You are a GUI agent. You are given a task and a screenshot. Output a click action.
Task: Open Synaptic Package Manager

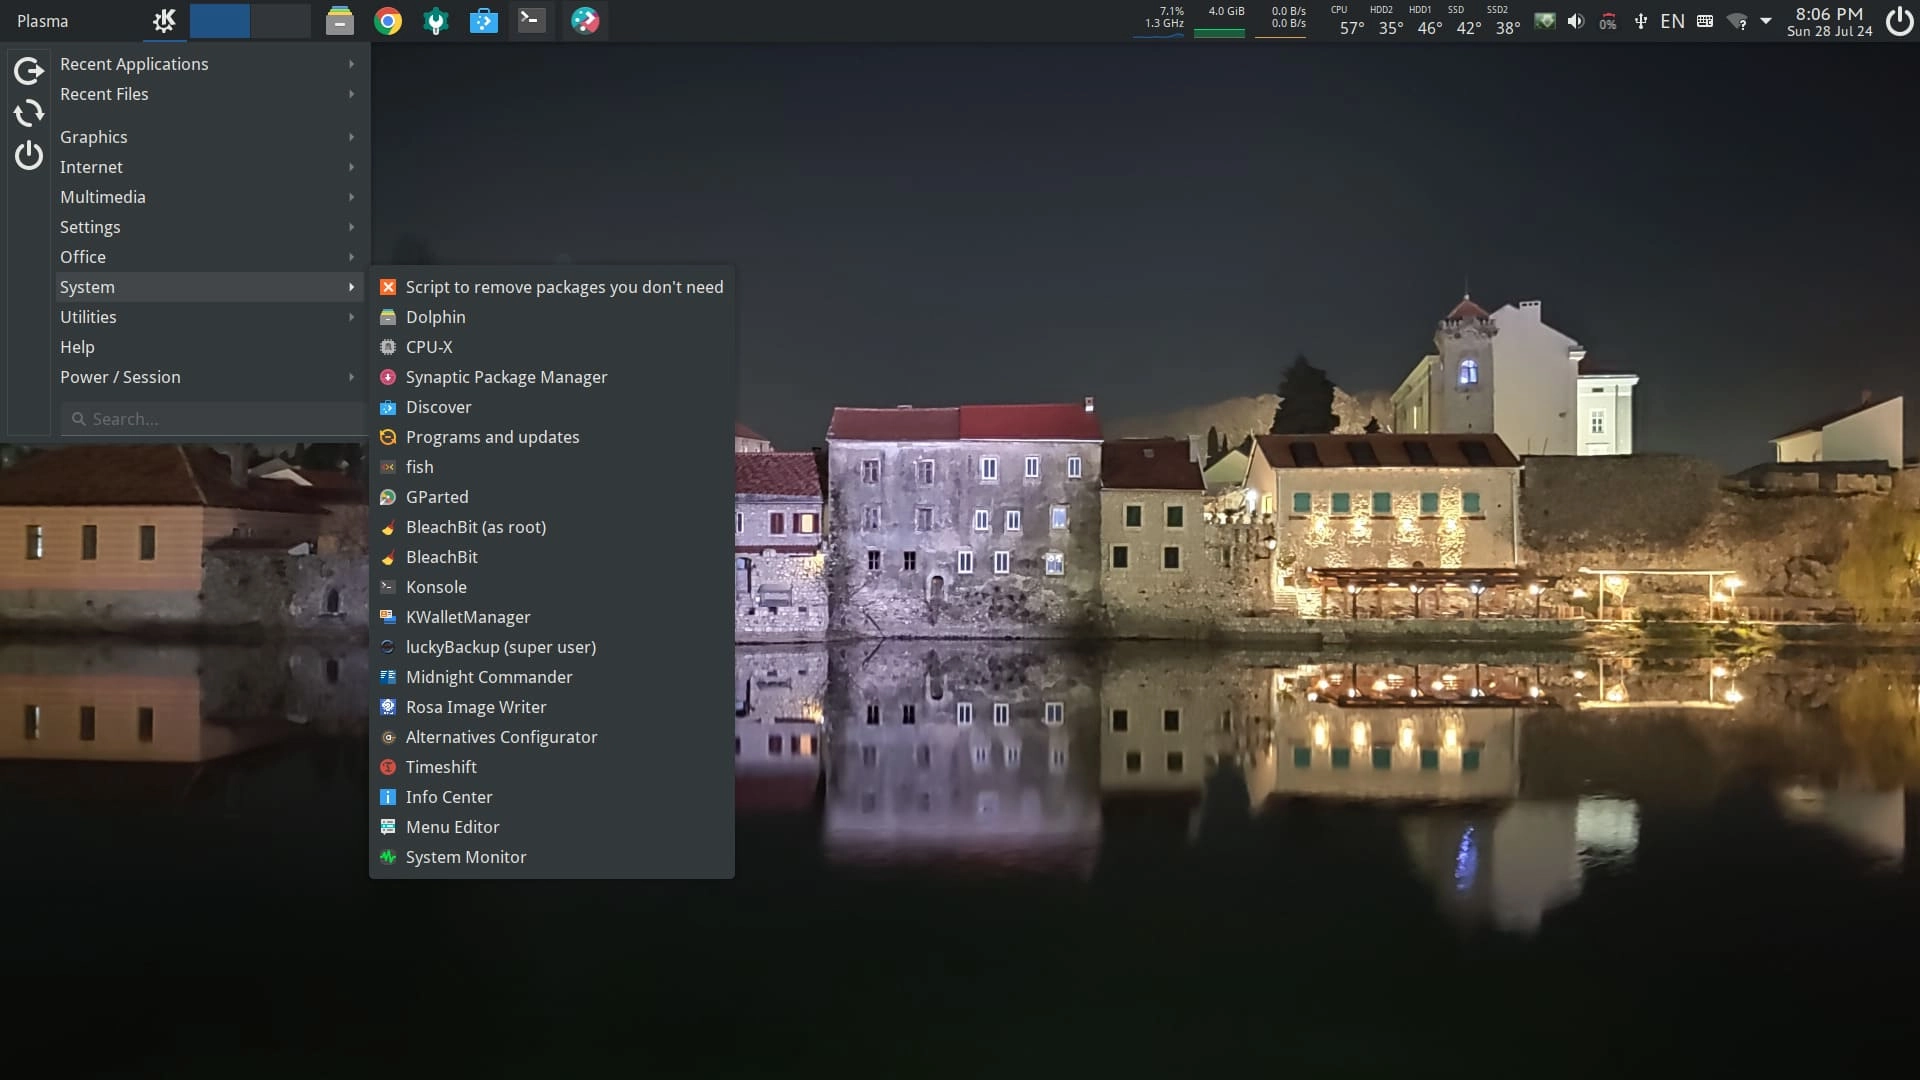coord(552,377)
